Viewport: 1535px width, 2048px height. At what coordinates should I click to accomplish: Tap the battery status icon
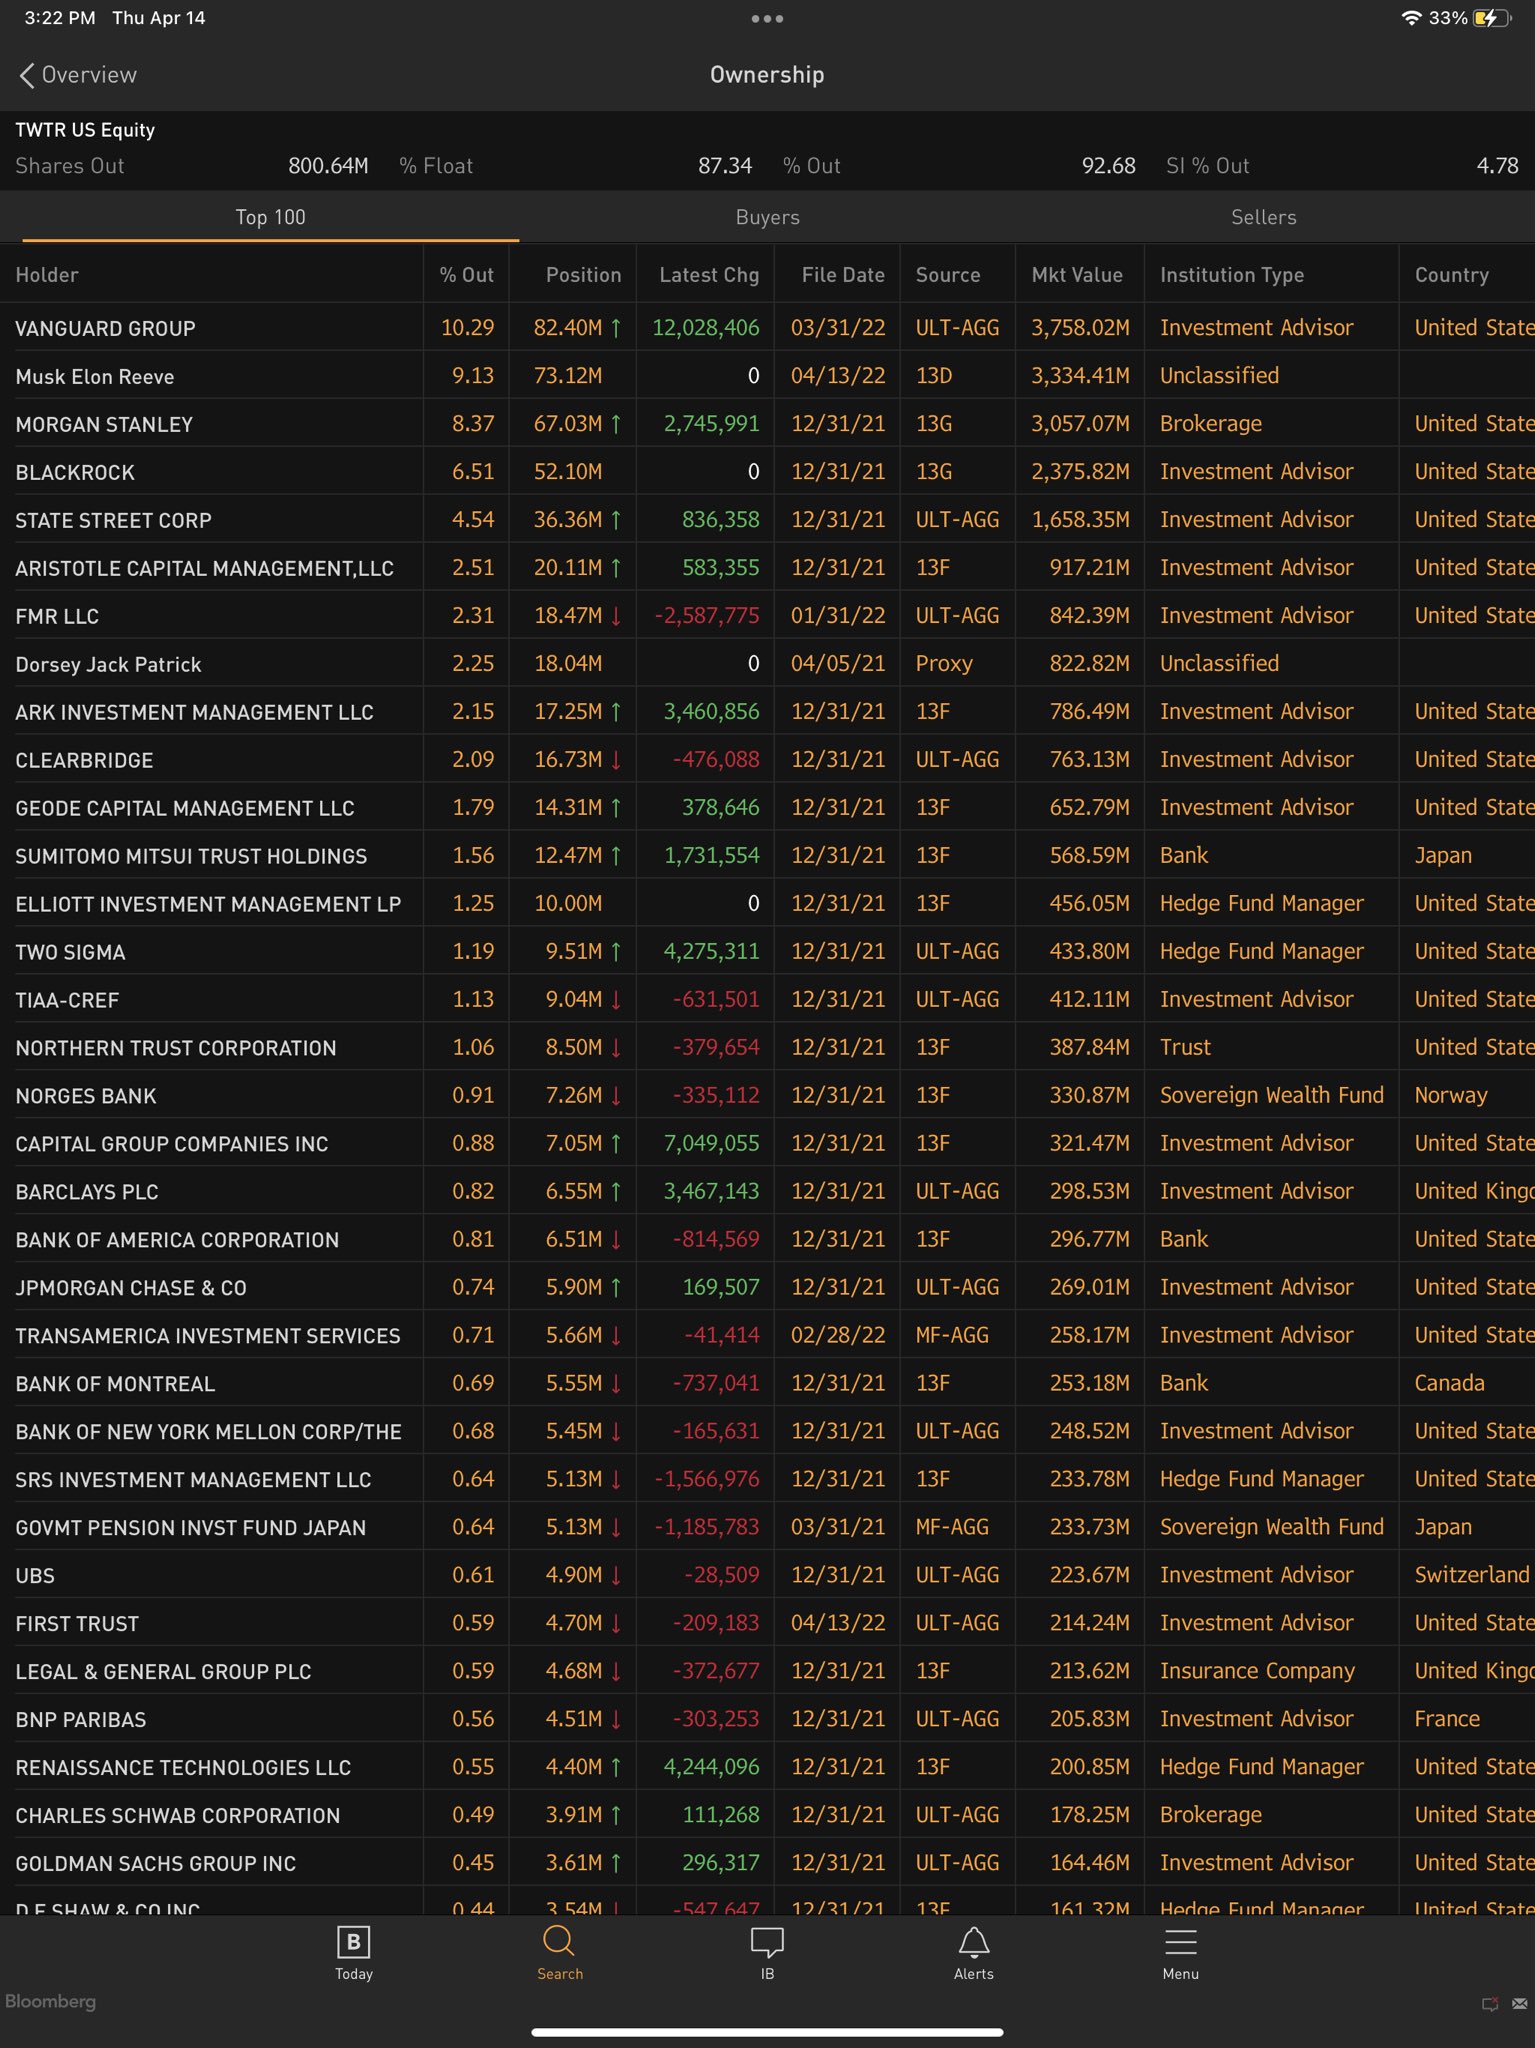1491,18
